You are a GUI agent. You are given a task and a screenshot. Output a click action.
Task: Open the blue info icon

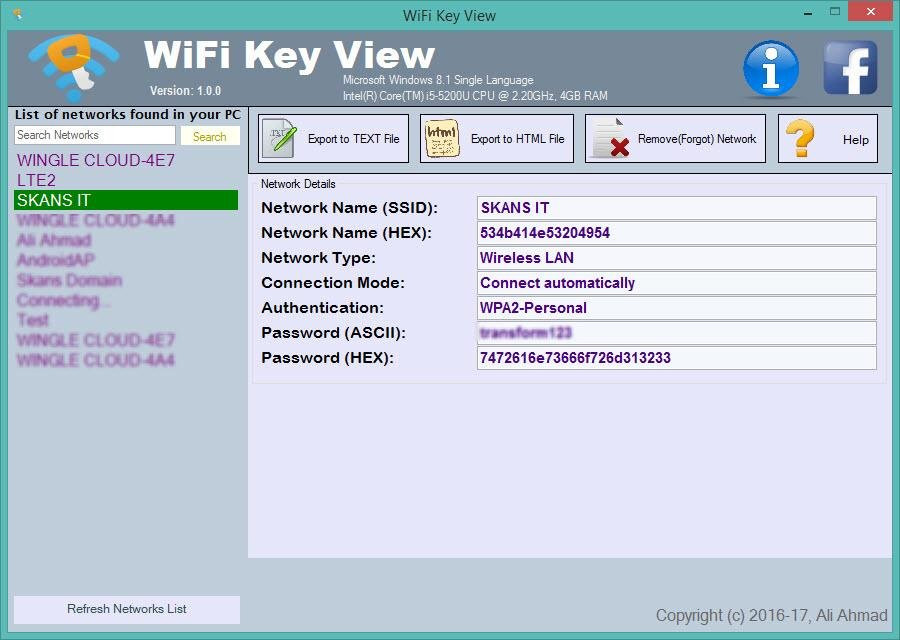770,68
